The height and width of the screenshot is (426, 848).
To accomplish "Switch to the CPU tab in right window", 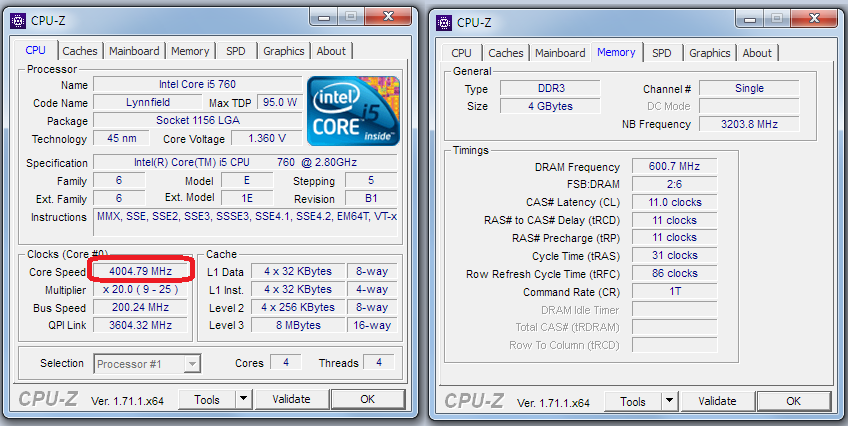I will pyautogui.click(x=462, y=53).
